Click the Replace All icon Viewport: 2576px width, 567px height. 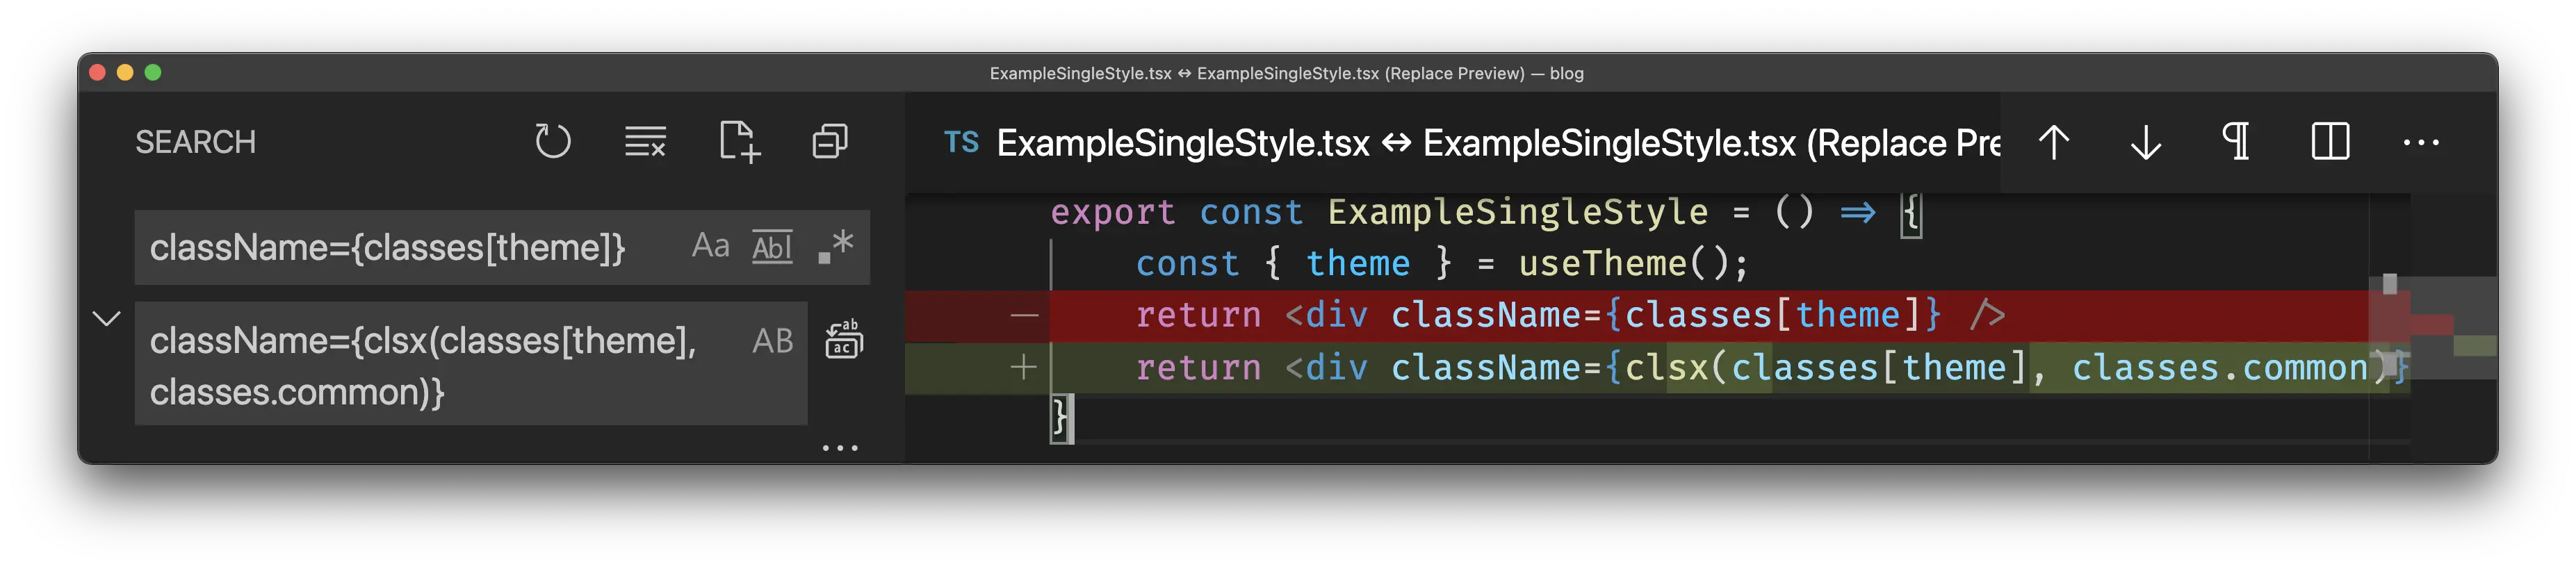[x=844, y=340]
